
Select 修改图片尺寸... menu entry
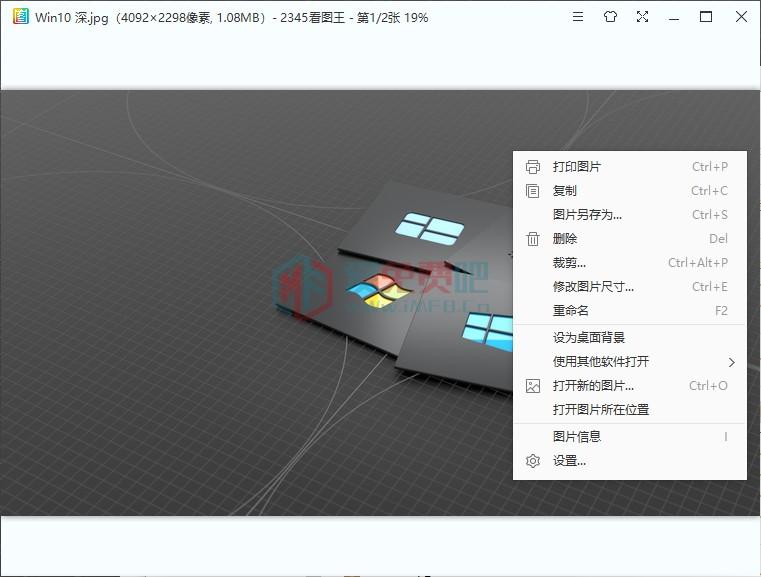click(629, 287)
